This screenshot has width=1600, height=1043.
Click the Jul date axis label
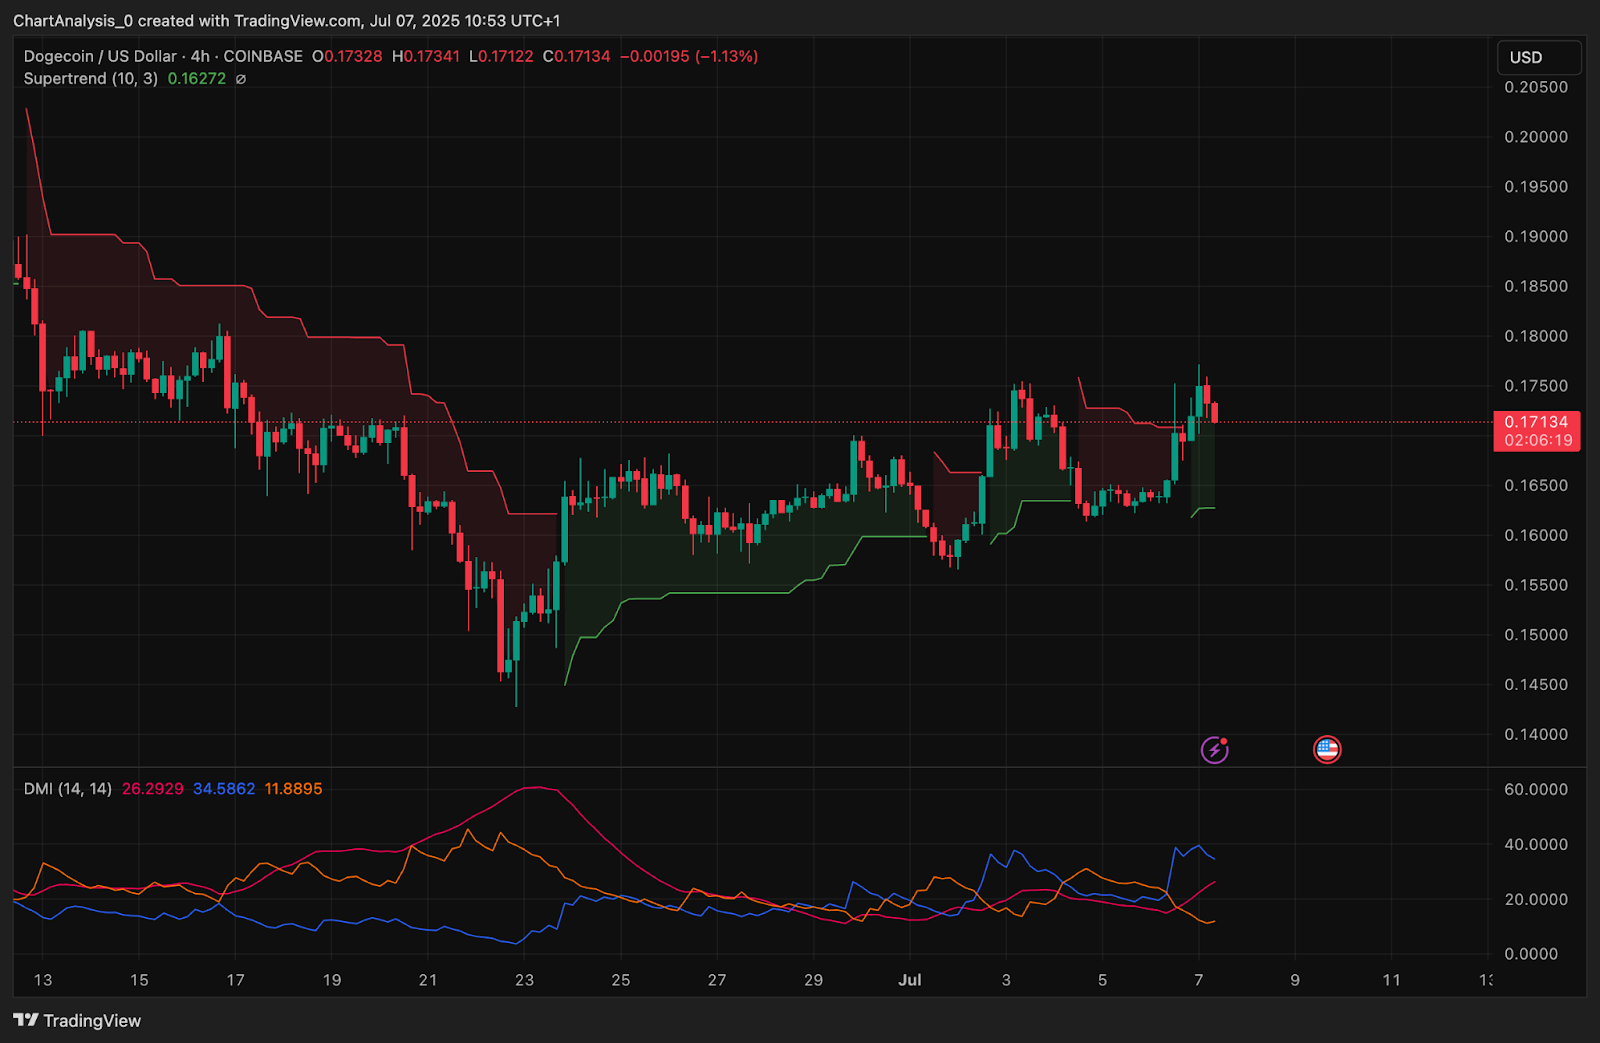910,980
